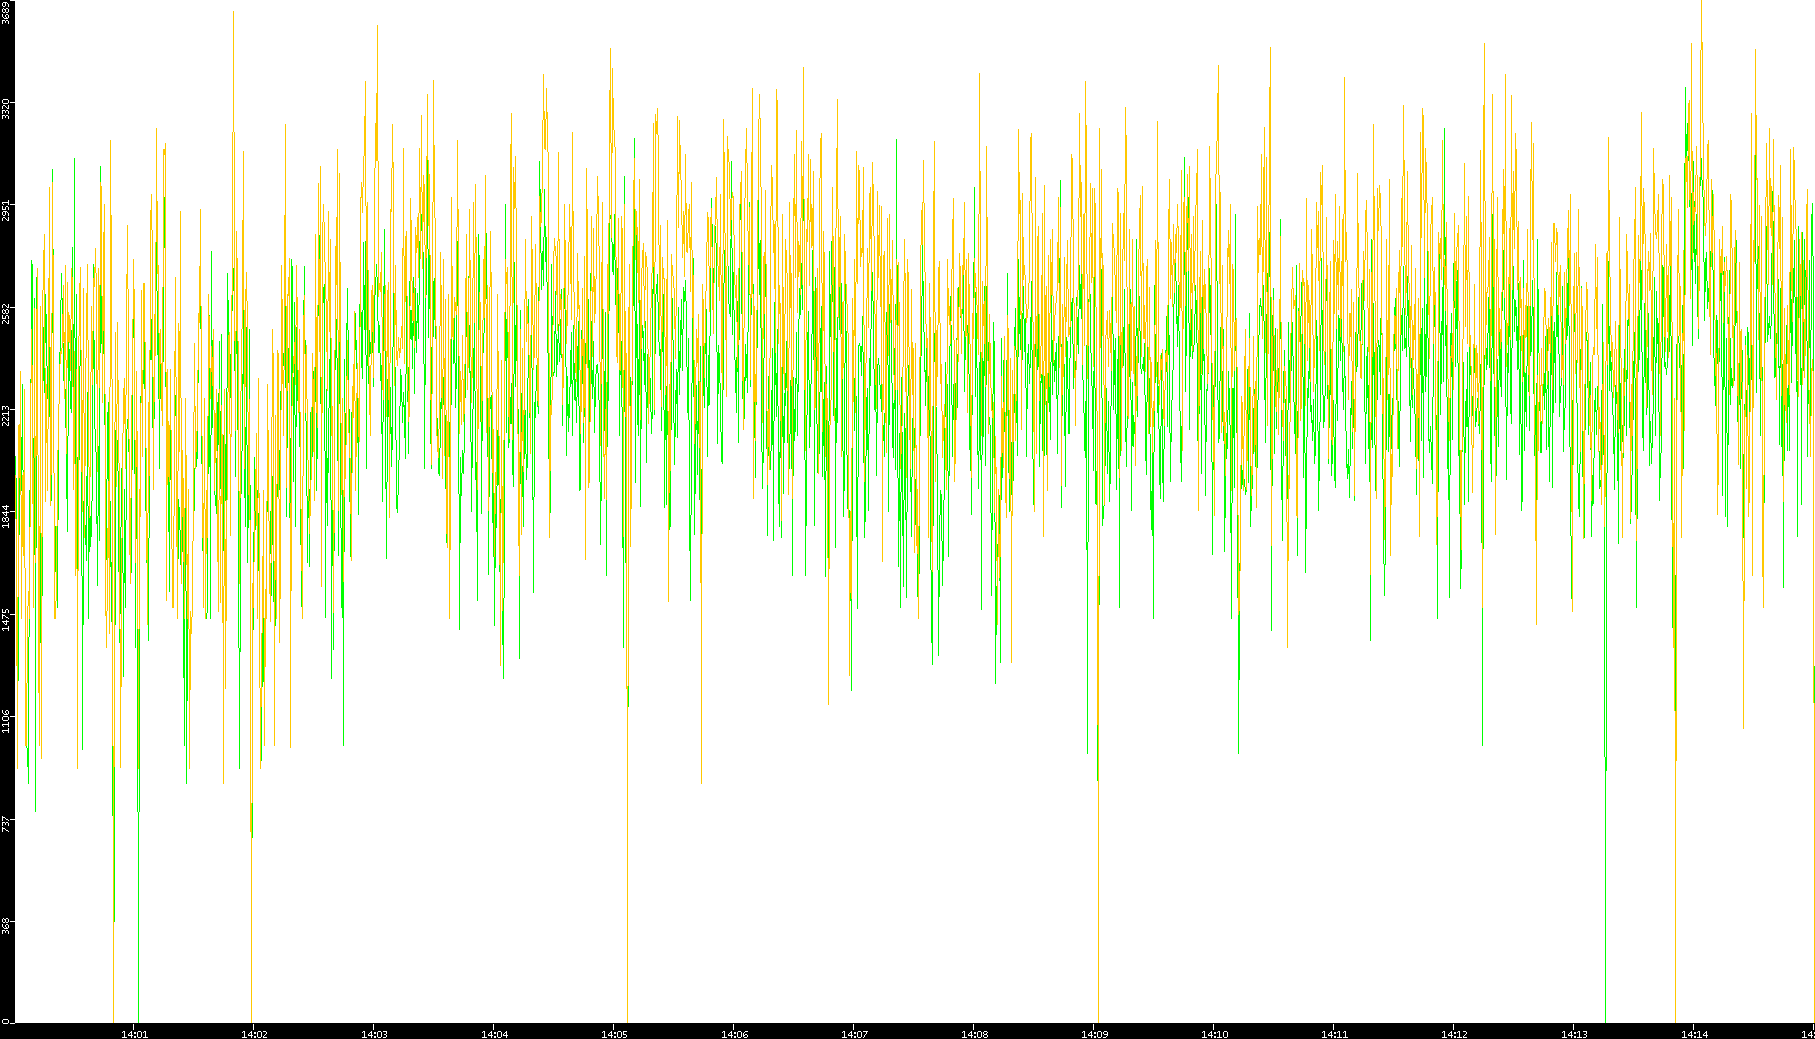This screenshot has height=1039, width=1815.
Task: Pick the 1106 value axis label
Action: point(6,720)
